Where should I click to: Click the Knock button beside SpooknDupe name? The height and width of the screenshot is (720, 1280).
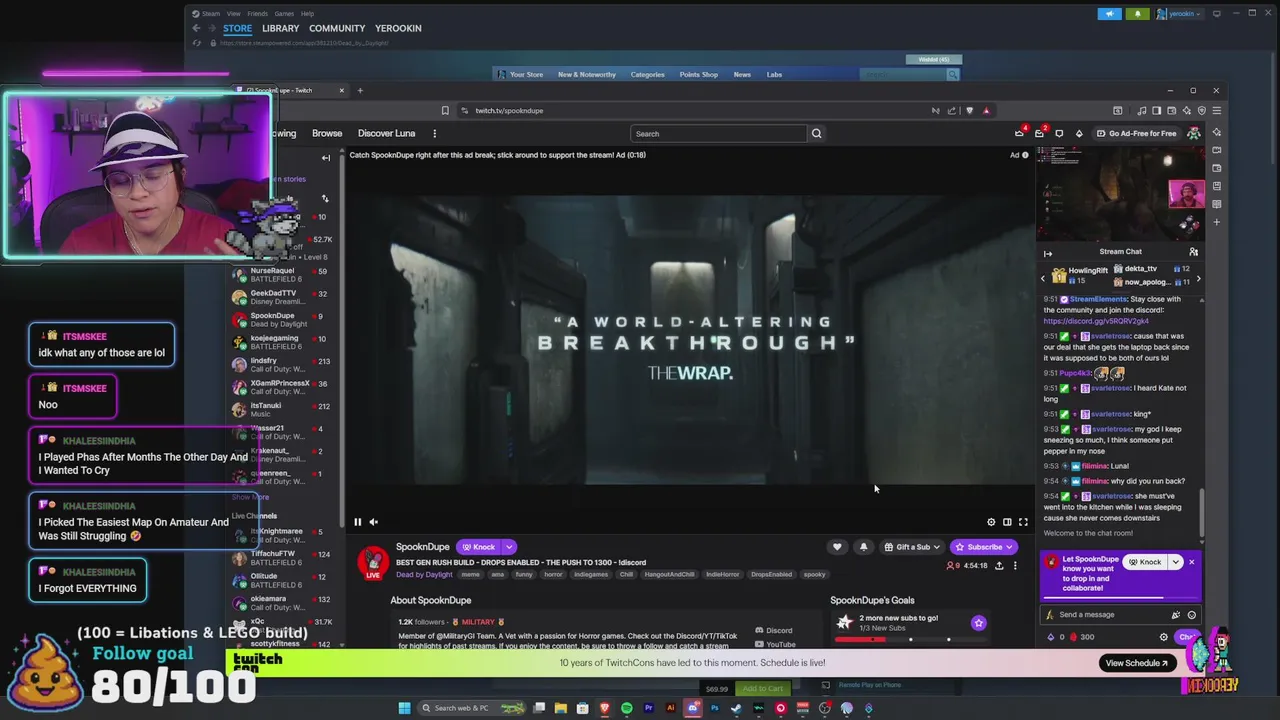[479, 547]
